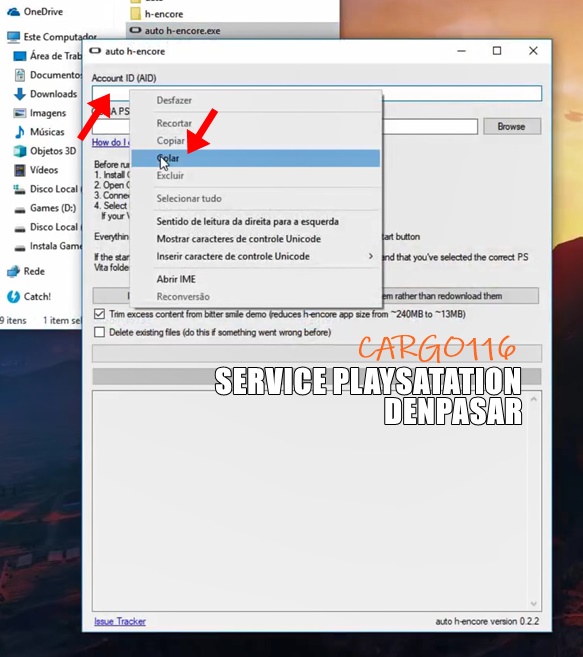Click the auto h-encore title bar app icon
This screenshot has width=583, height=657.
click(x=95, y=51)
